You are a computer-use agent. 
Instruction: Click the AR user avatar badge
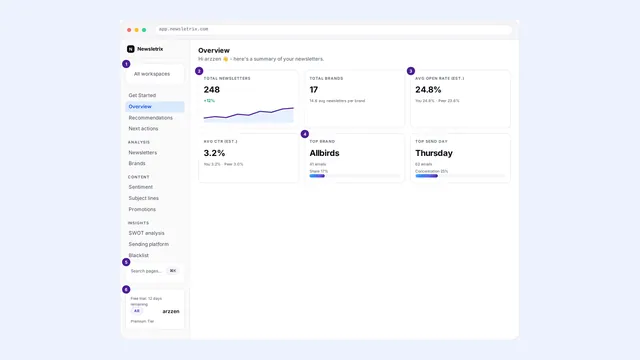coord(137,311)
